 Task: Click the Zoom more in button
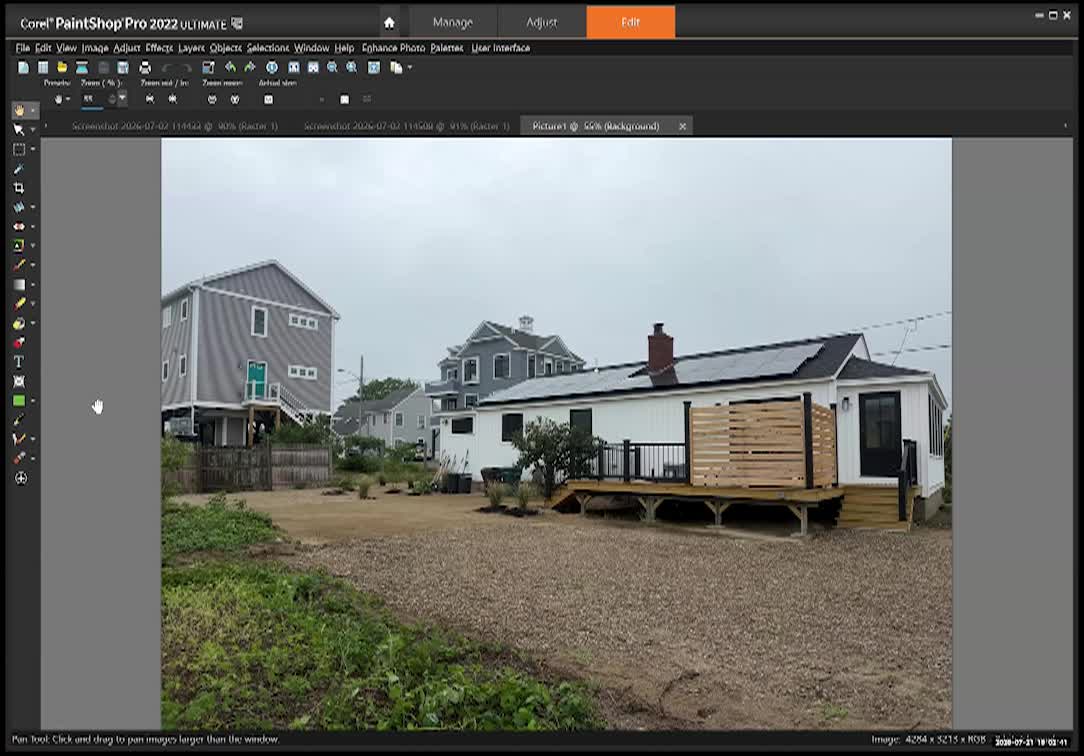(235, 100)
